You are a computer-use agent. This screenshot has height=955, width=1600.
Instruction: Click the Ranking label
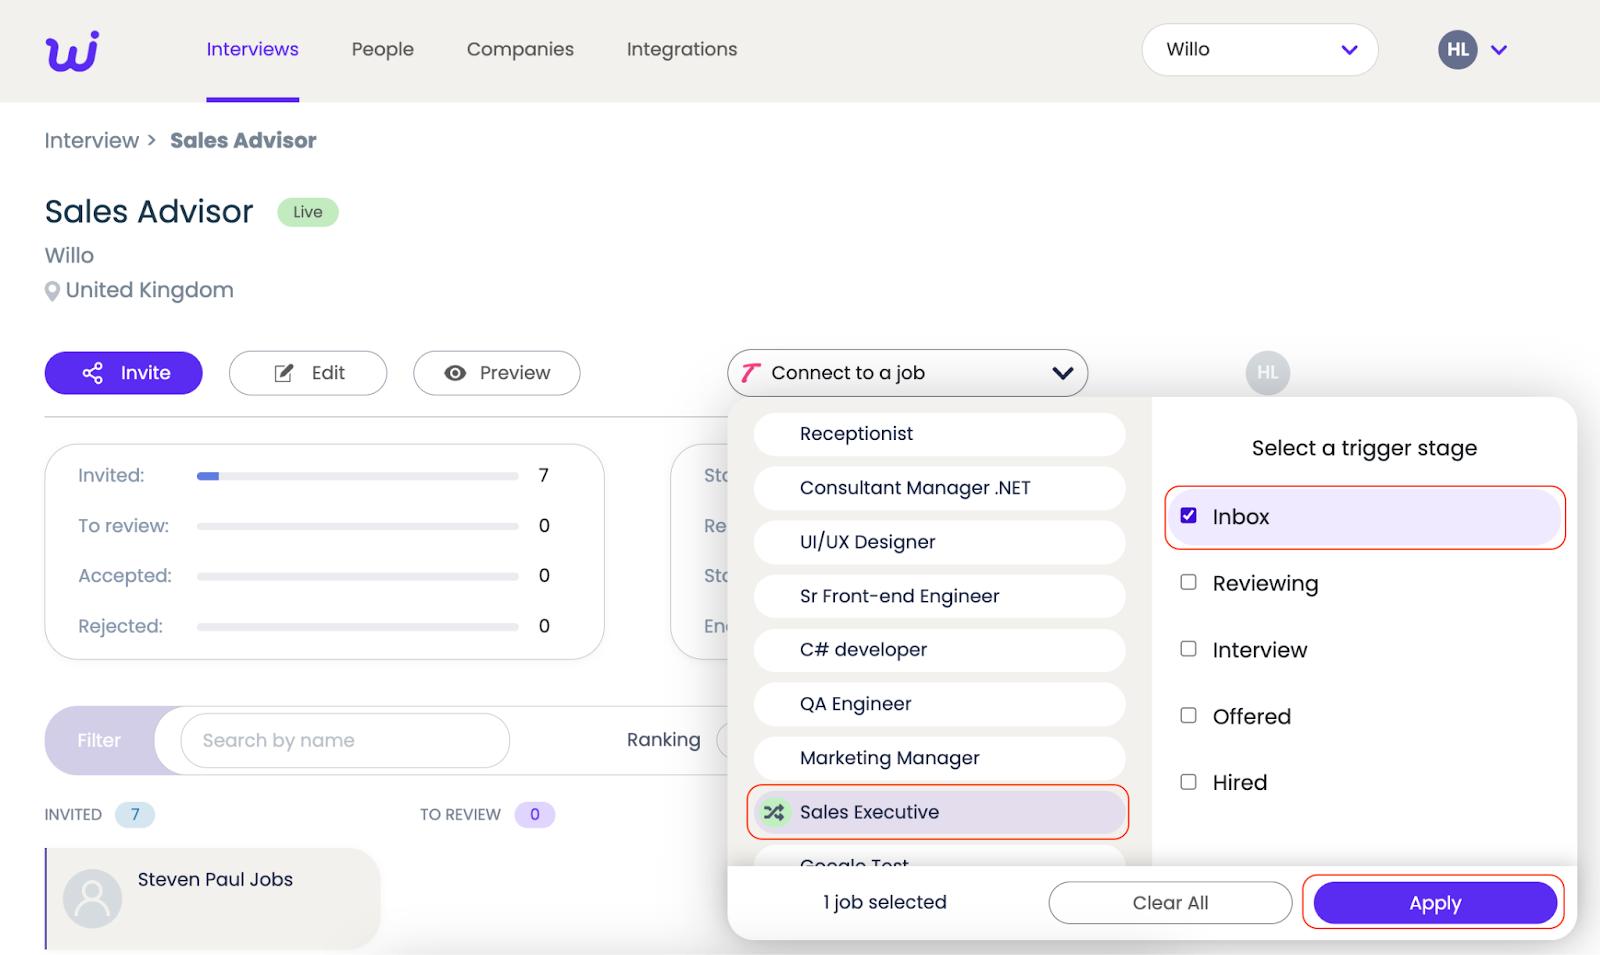664,740
